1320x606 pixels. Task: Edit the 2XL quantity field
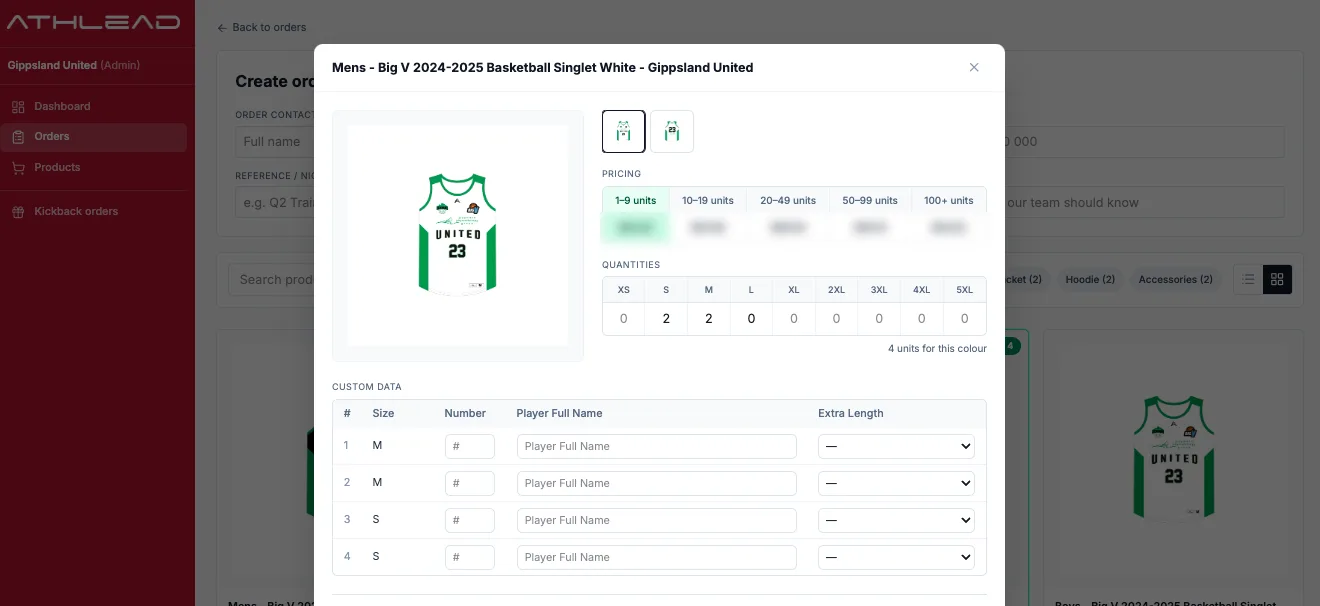(x=836, y=319)
